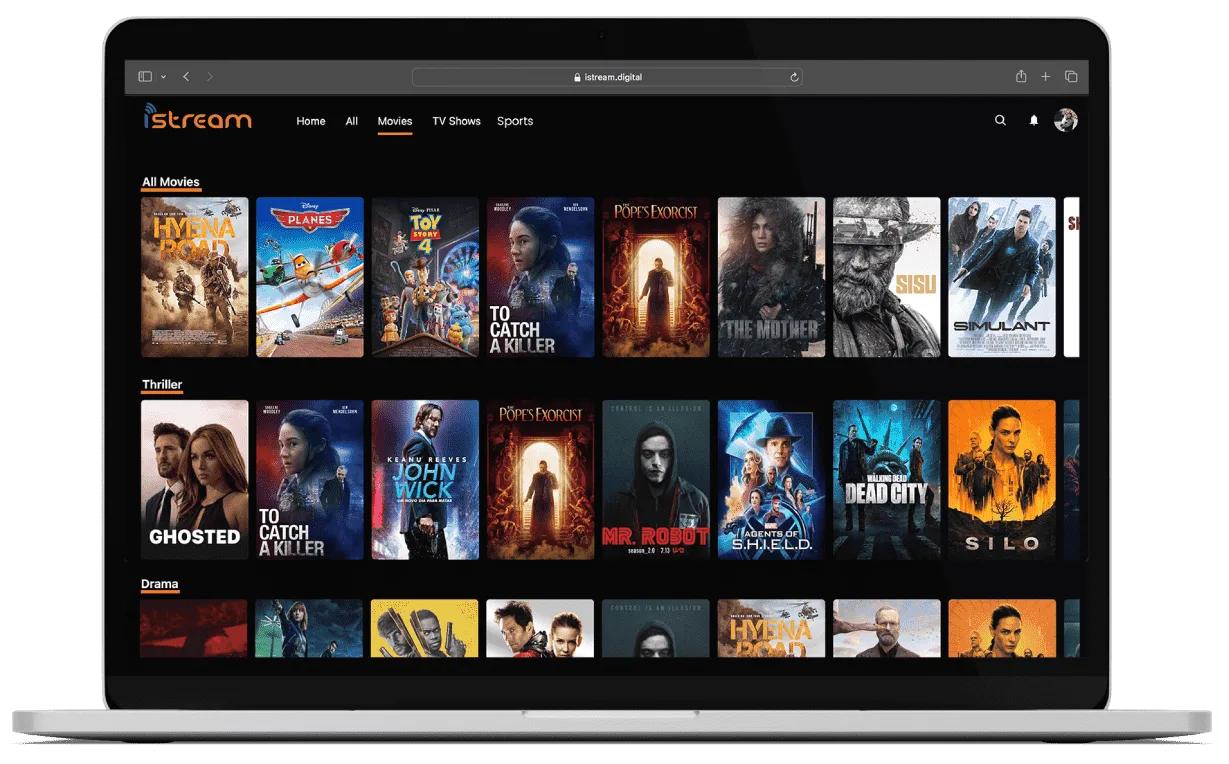
Task: Open the notifications bell
Action: (1034, 120)
